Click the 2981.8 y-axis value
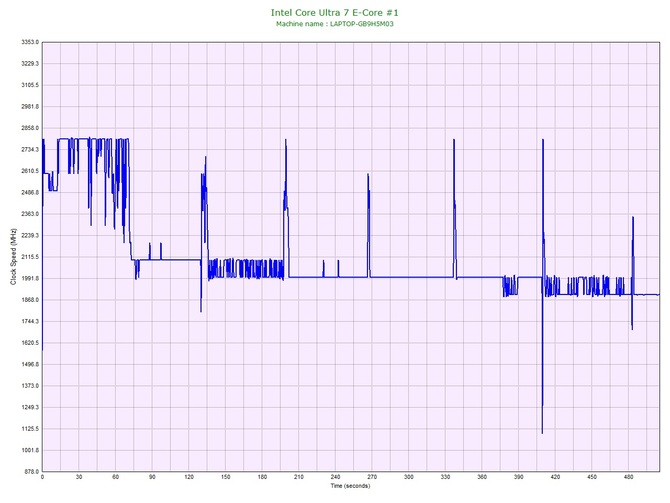 (x=30, y=107)
